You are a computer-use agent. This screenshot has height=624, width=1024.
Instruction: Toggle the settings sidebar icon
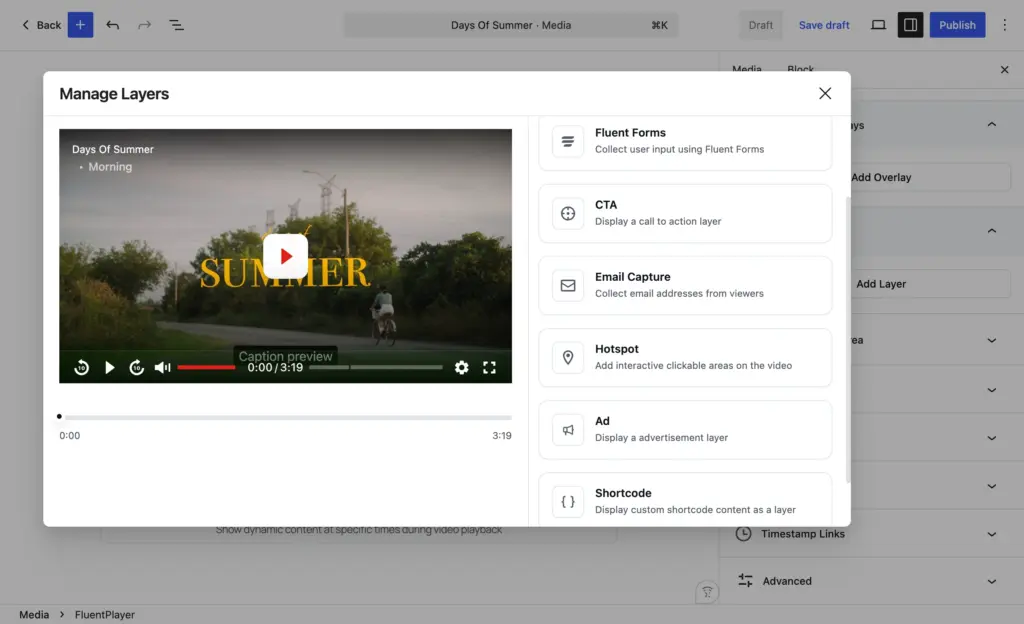click(x=910, y=25)
